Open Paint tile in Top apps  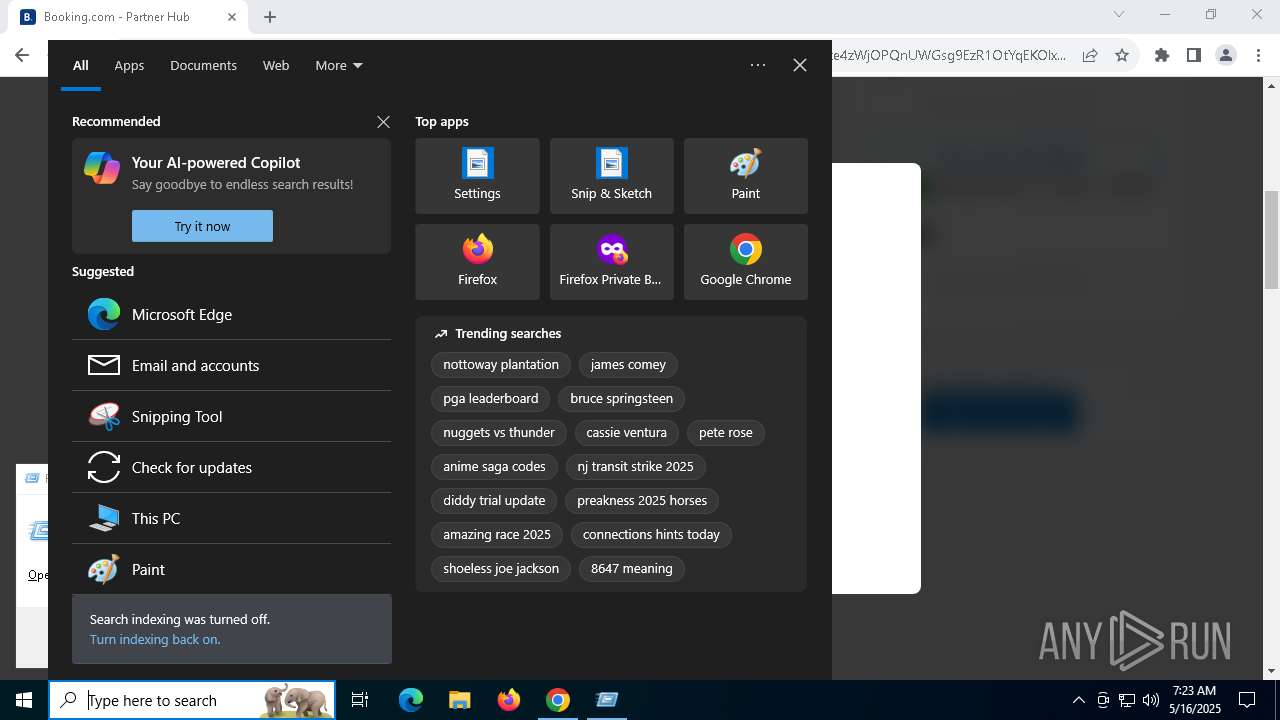click(x=745, y=176)
